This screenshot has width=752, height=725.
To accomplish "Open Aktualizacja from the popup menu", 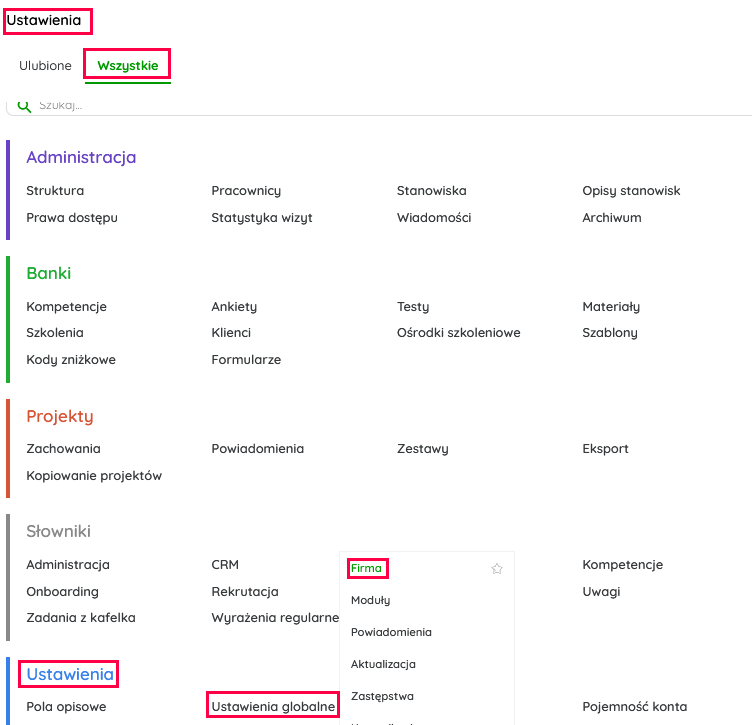I will pos(383,664).
